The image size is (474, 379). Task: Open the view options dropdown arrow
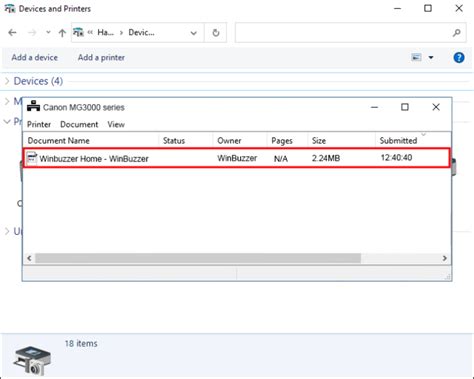(431, 58)
